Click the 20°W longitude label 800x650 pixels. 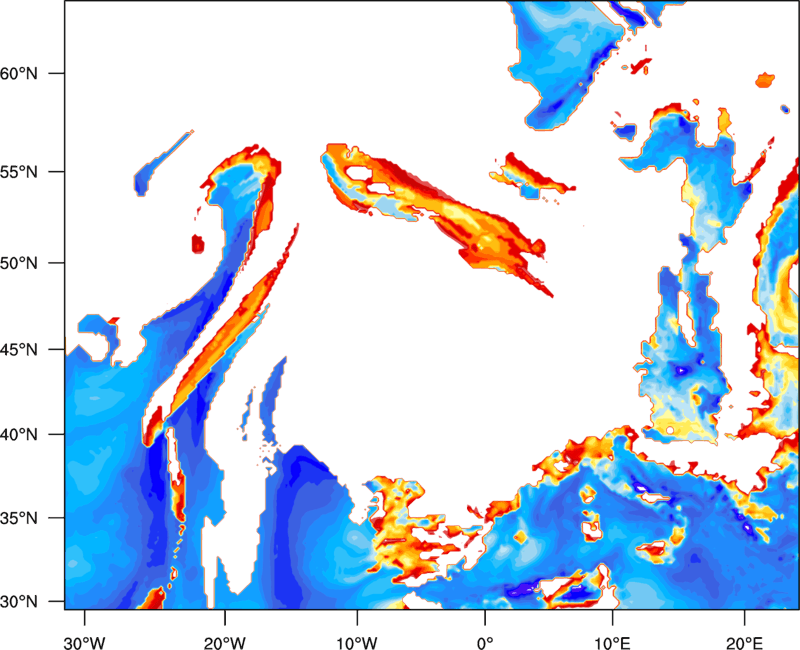click(225, 643)
